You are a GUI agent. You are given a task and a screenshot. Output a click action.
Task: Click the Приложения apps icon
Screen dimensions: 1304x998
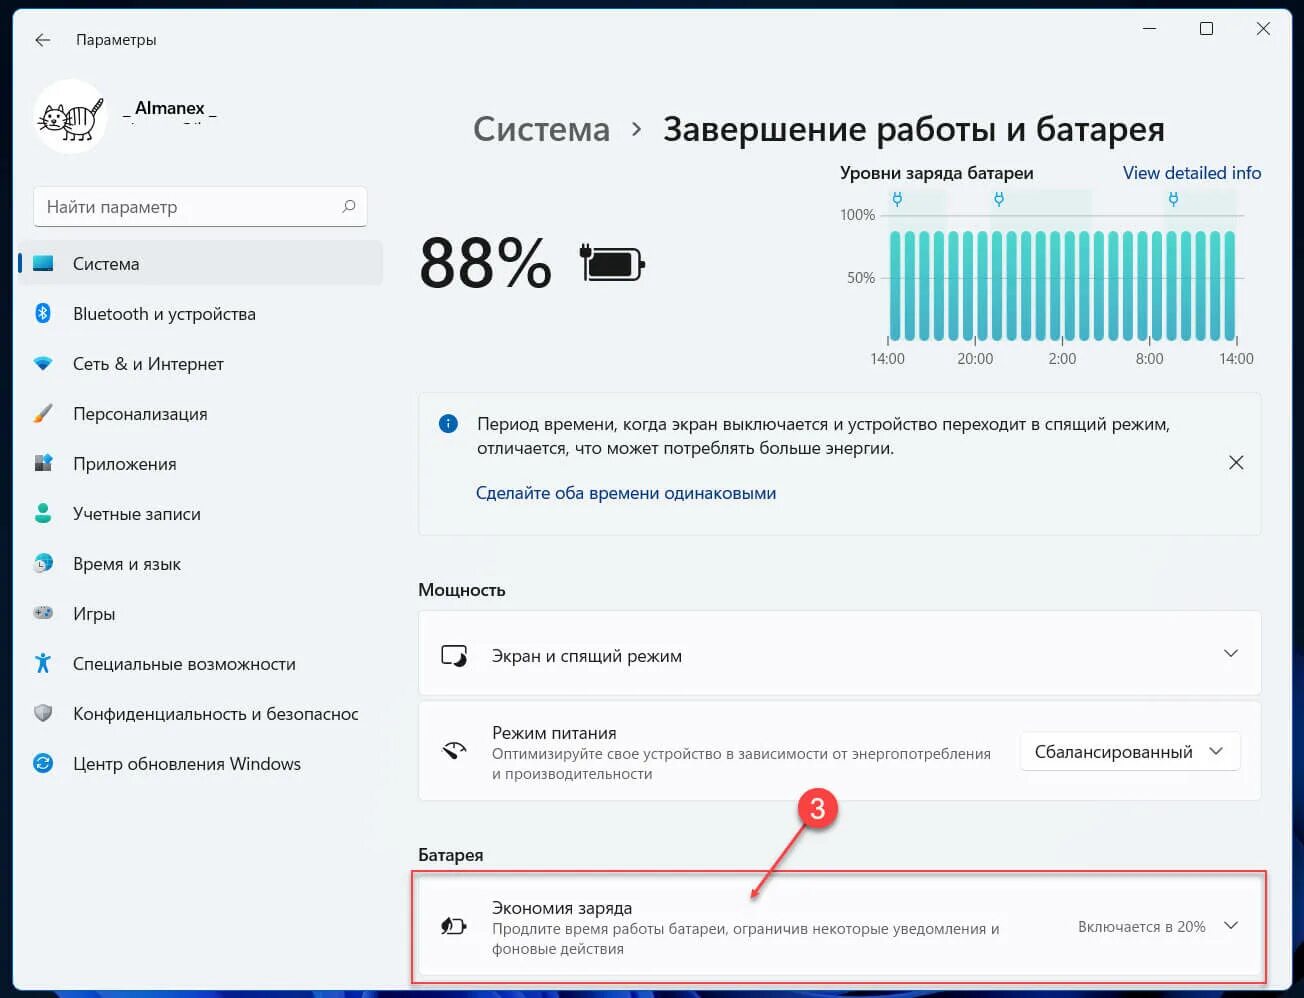(43, 463)
